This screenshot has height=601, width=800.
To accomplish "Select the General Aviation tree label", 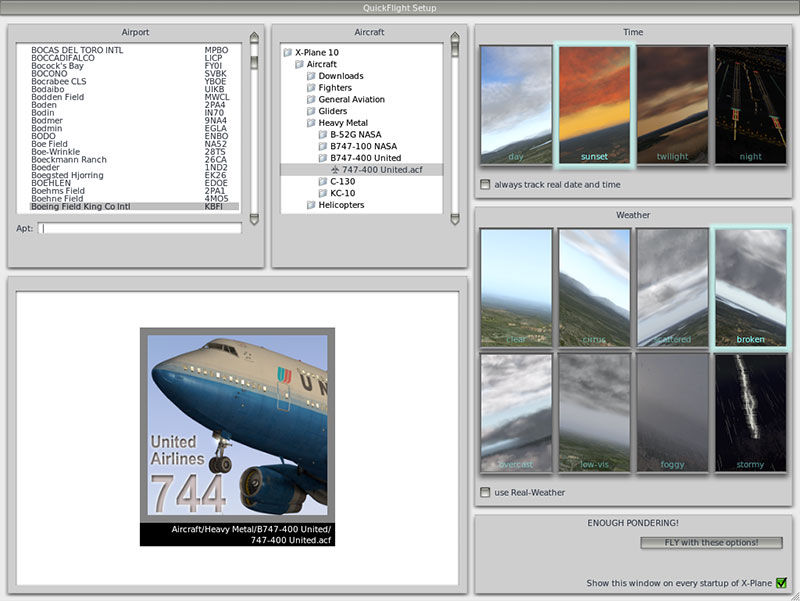I will (x=352, y=99).
